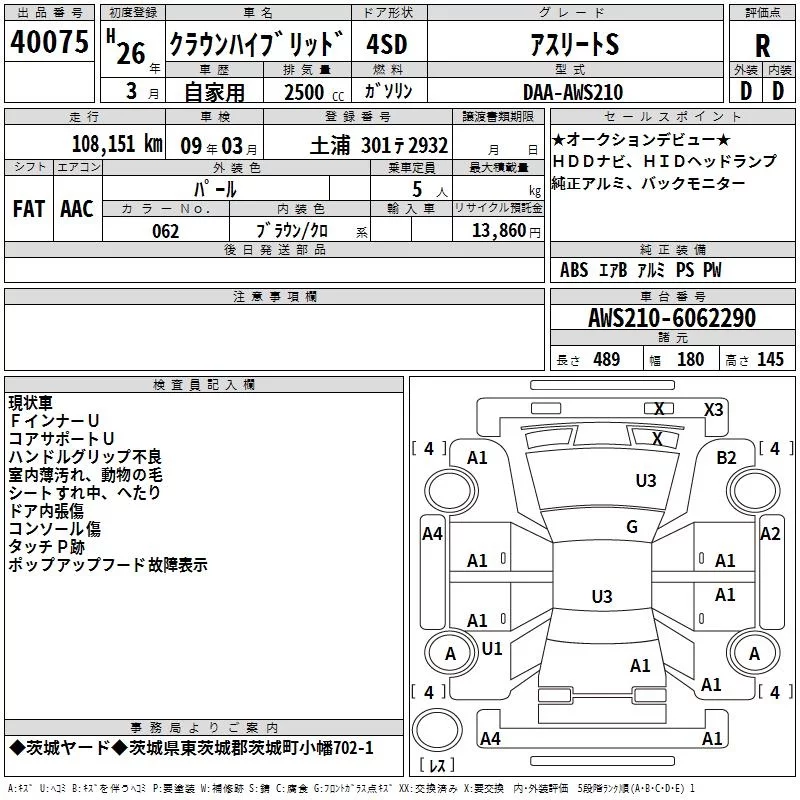The width and height of the screenshot is (800, 800).
Task: Select the lot number 40075
Action: click(x=49, y=42)
